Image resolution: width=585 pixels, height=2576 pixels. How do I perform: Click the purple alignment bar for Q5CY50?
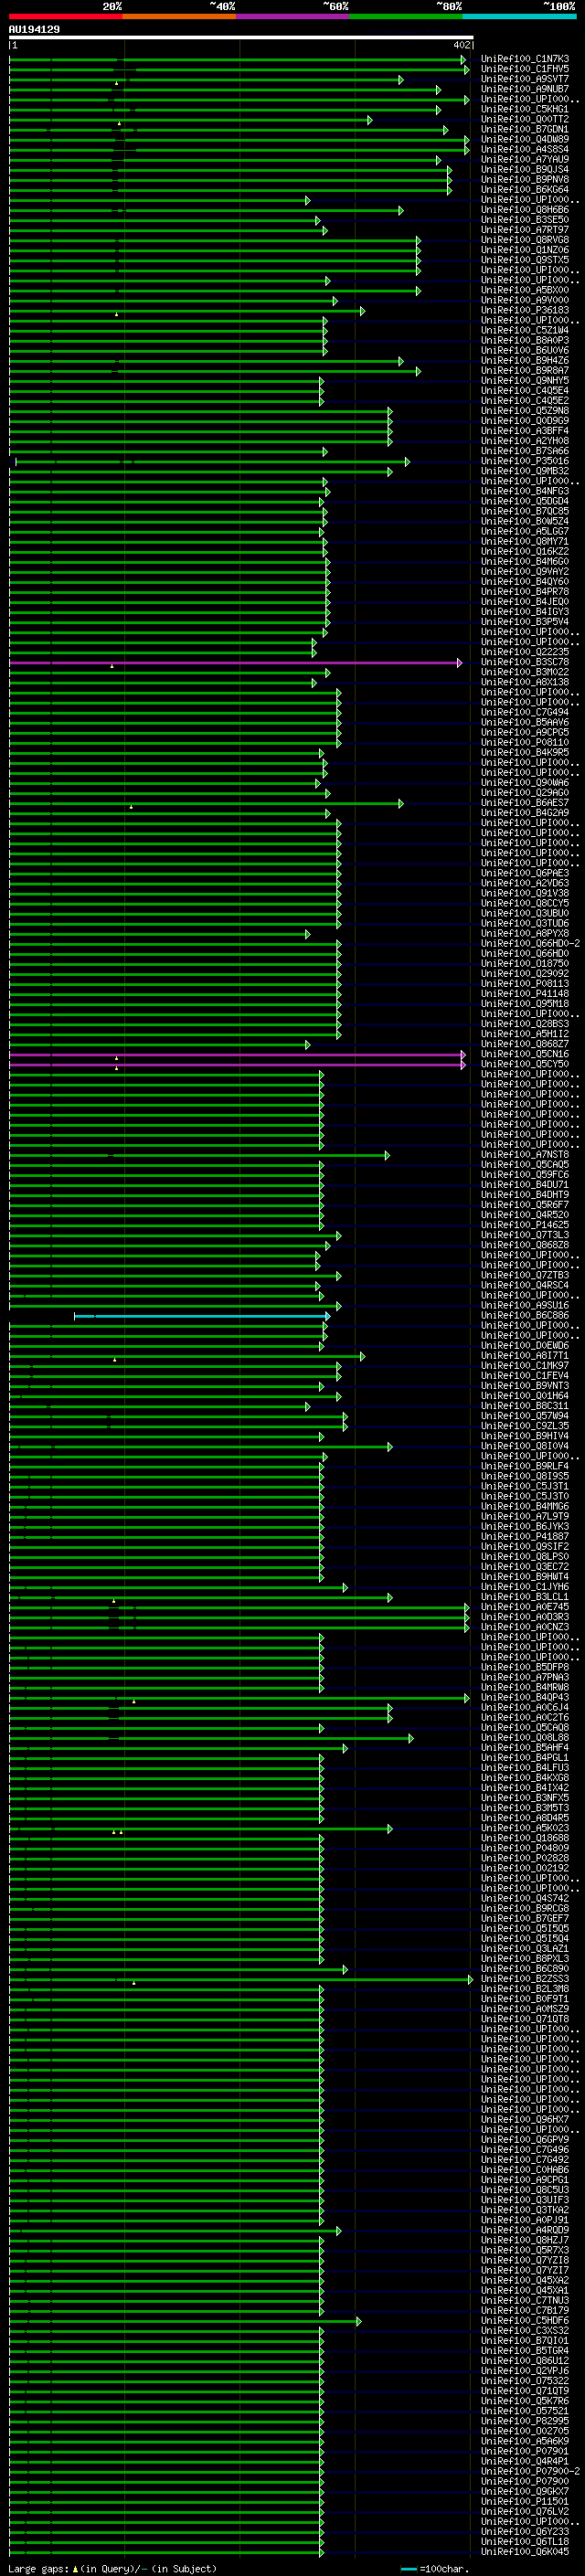tap(237, 1065)
